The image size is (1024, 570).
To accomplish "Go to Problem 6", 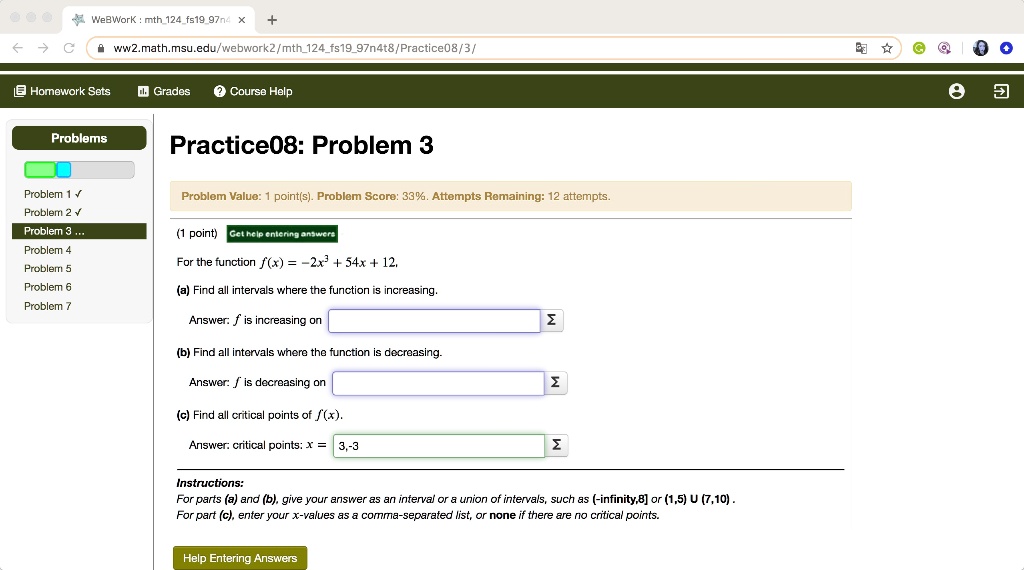I will (x=48, y=287).
